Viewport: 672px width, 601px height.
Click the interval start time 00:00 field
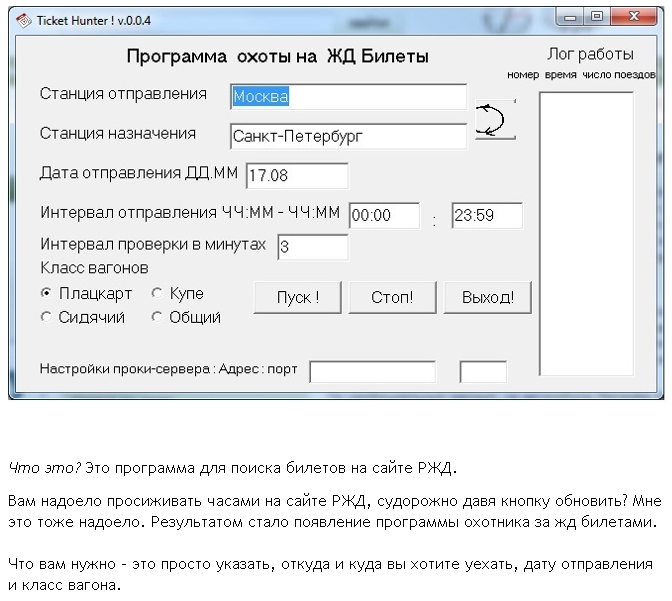click(x=384, y=215)
